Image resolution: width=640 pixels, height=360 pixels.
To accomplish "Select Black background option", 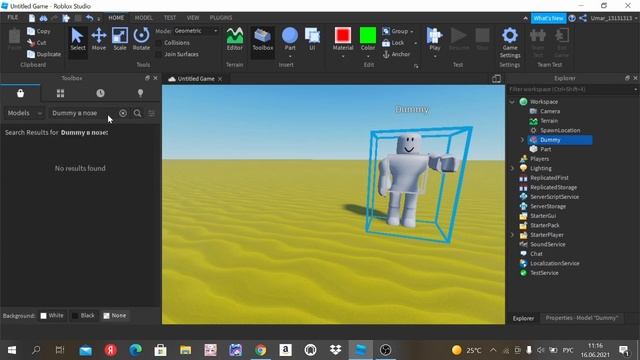I will click(x=83, y=316).
